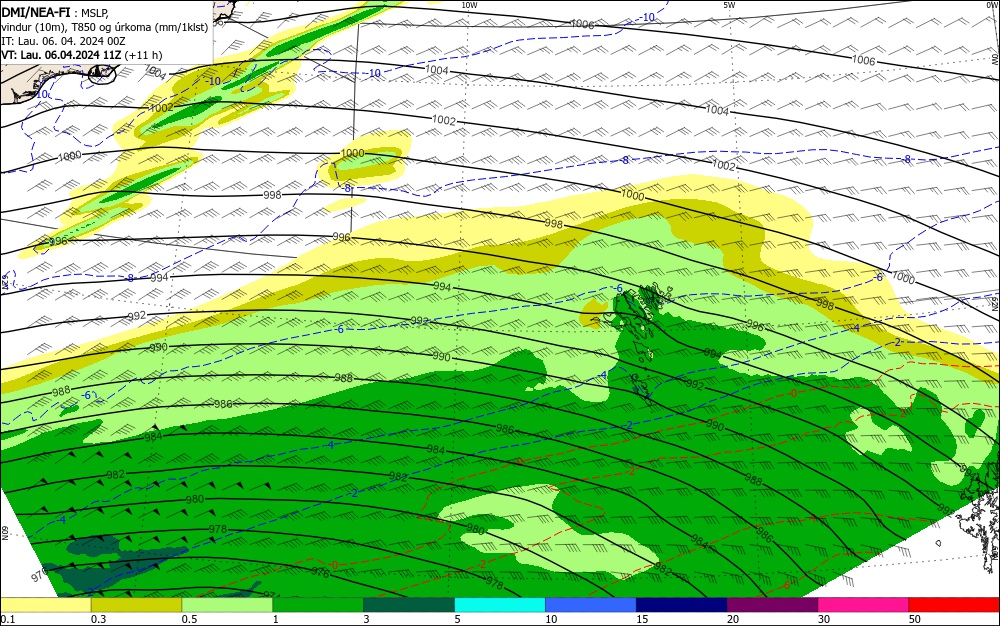1000x626 pixels.
Task: Click the light yellow 0.1–0.3 legend swatch
Action: [45, 605]
